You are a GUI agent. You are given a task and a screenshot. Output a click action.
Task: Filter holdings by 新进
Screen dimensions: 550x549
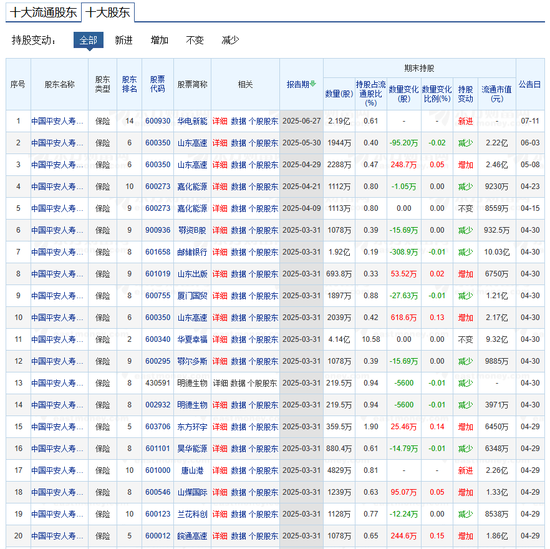(123, 40)
